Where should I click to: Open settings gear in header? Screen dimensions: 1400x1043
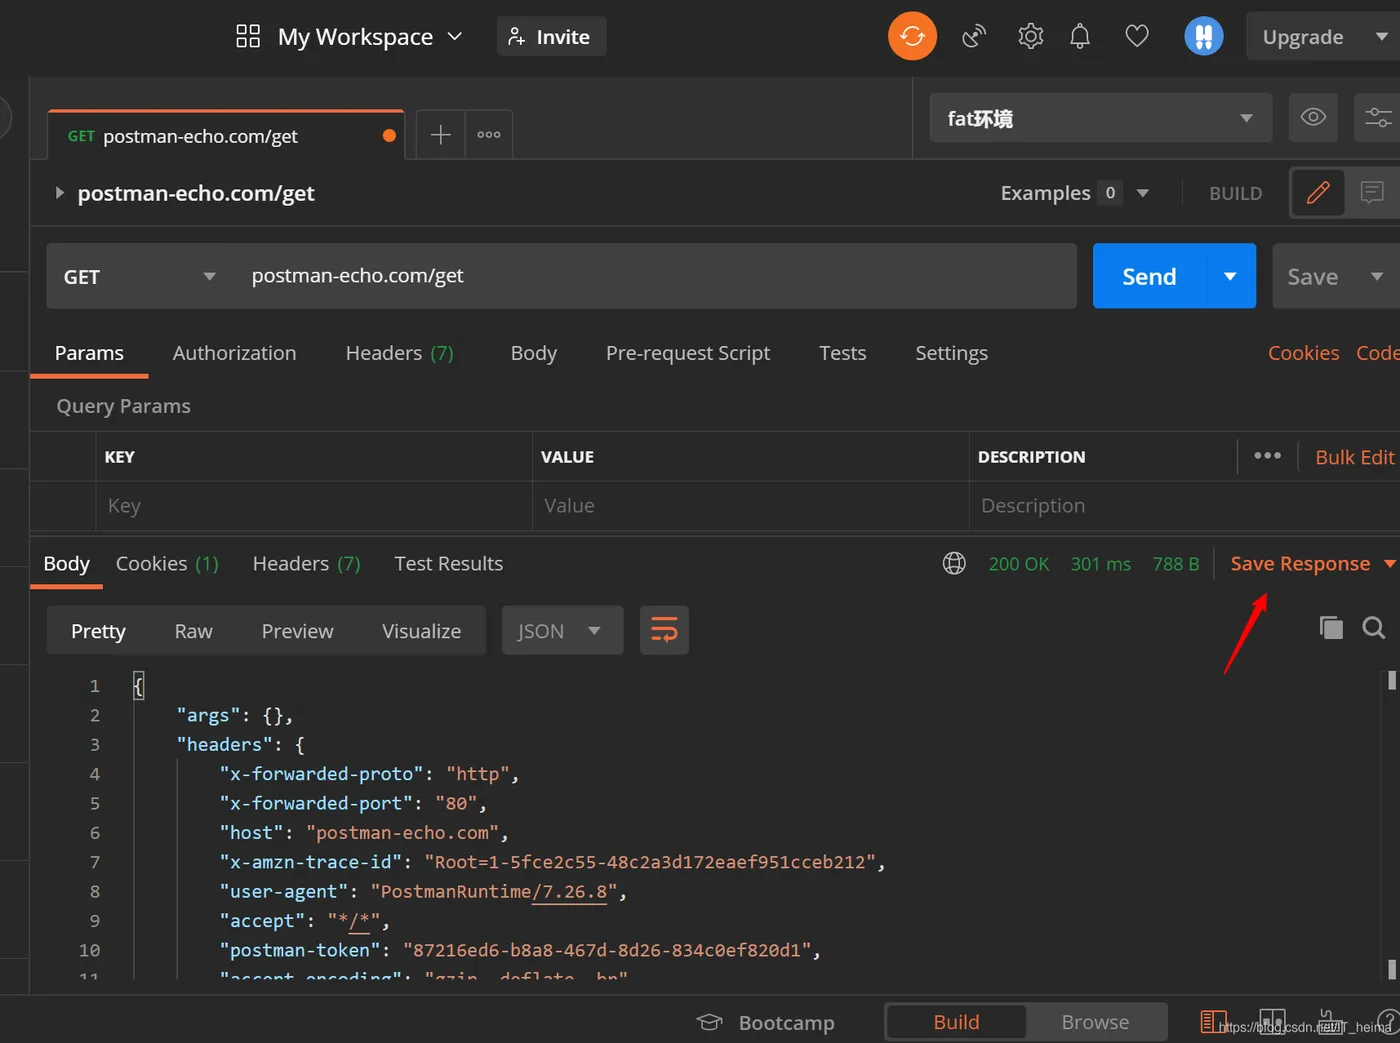[1030, 37]
